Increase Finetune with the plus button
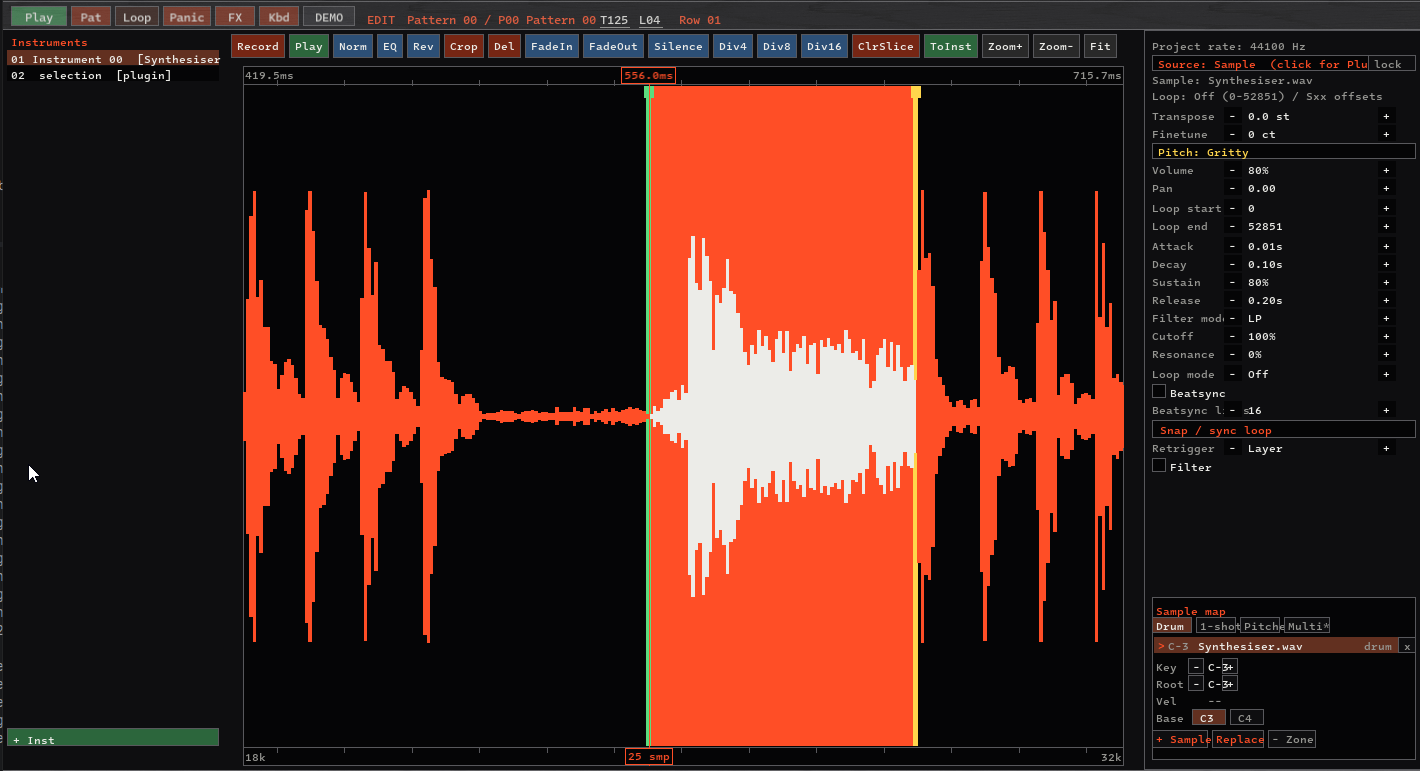The width and height of the screenshot is (1420, 771). pos(1386,135)
